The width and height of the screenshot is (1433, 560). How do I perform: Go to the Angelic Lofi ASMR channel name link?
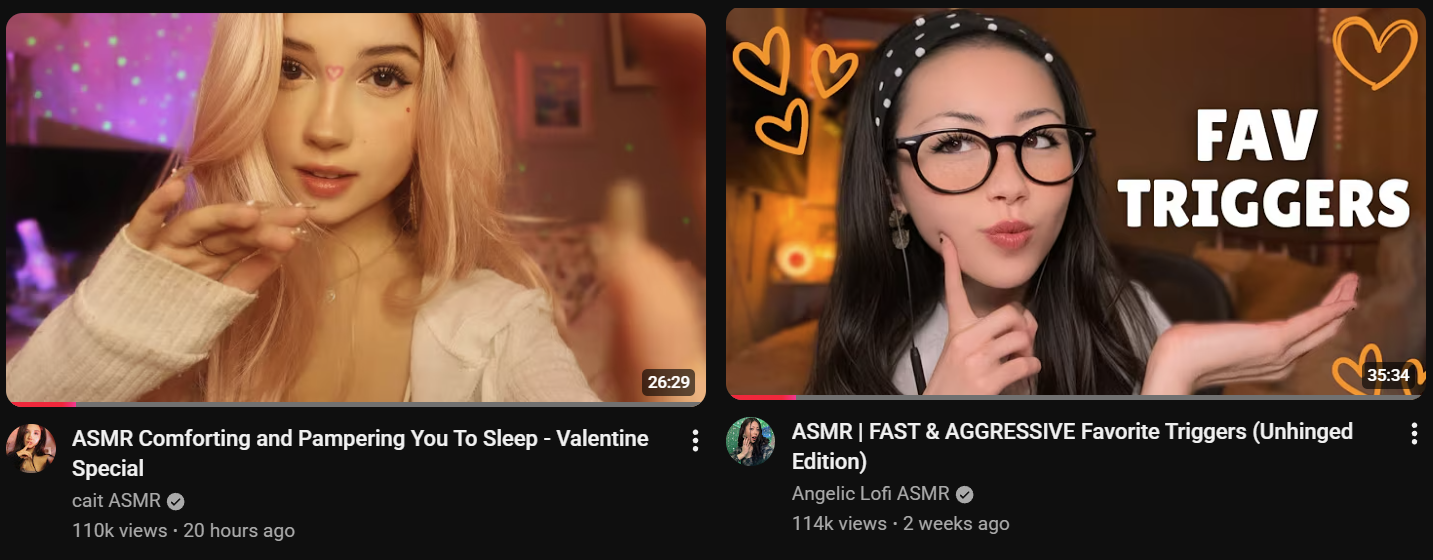(870, 494)
